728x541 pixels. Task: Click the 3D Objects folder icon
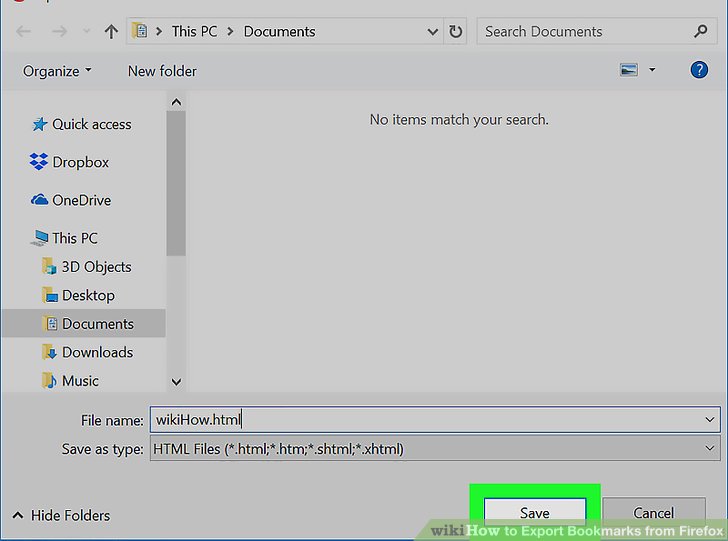click(x=49, y=267)
